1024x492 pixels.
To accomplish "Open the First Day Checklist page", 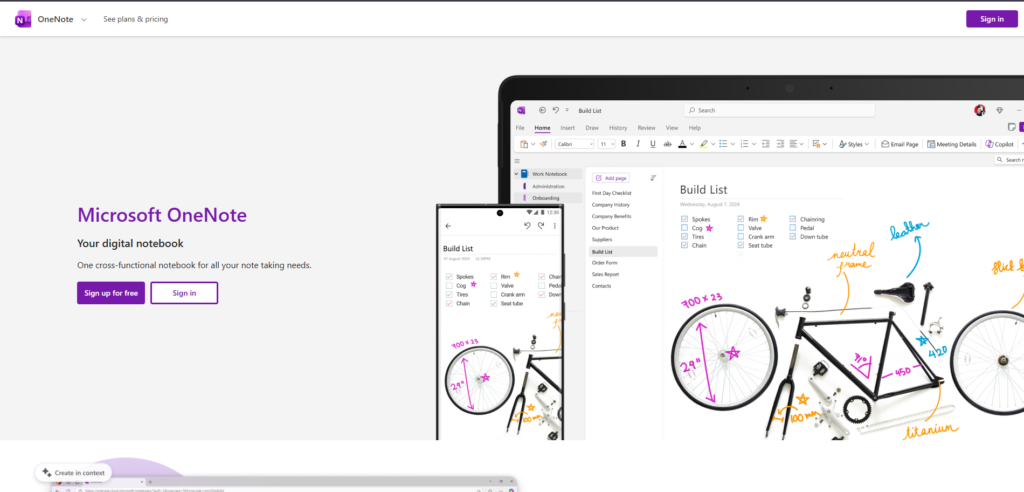I will click(611, 193).
